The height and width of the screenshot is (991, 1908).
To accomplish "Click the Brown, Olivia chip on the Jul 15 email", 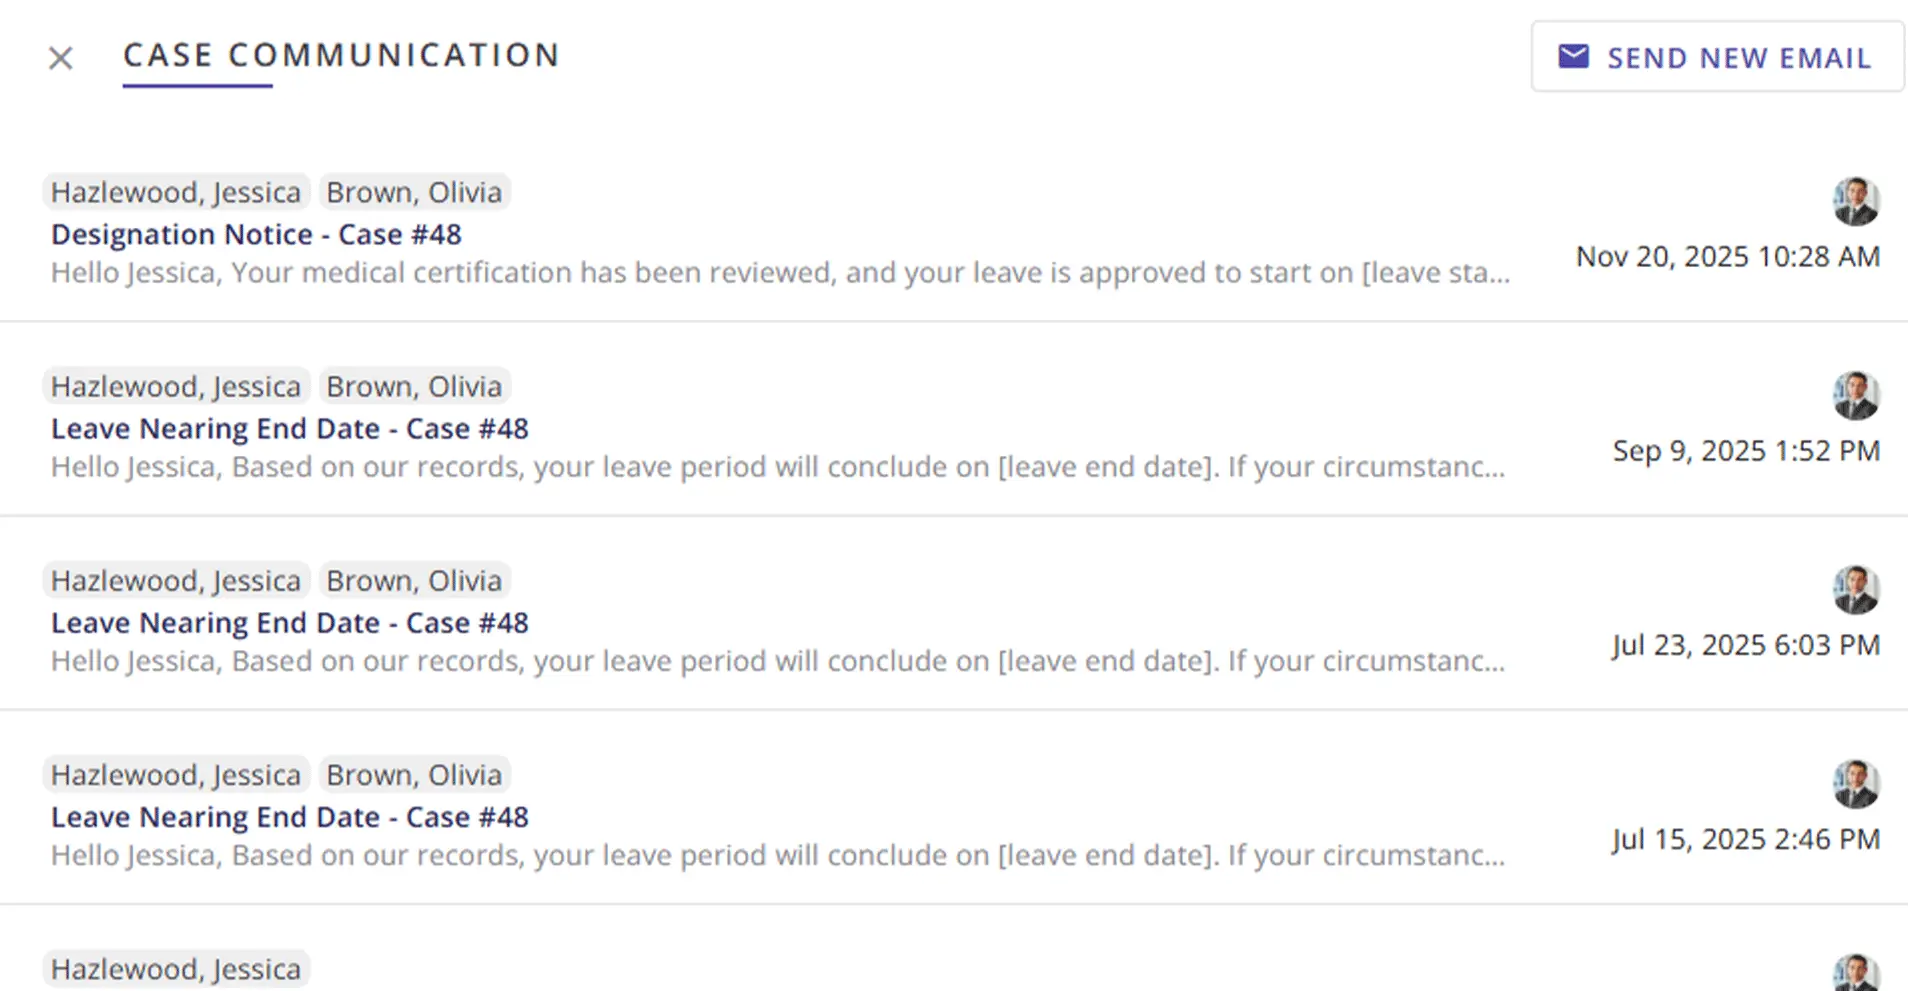I will 414,774.
